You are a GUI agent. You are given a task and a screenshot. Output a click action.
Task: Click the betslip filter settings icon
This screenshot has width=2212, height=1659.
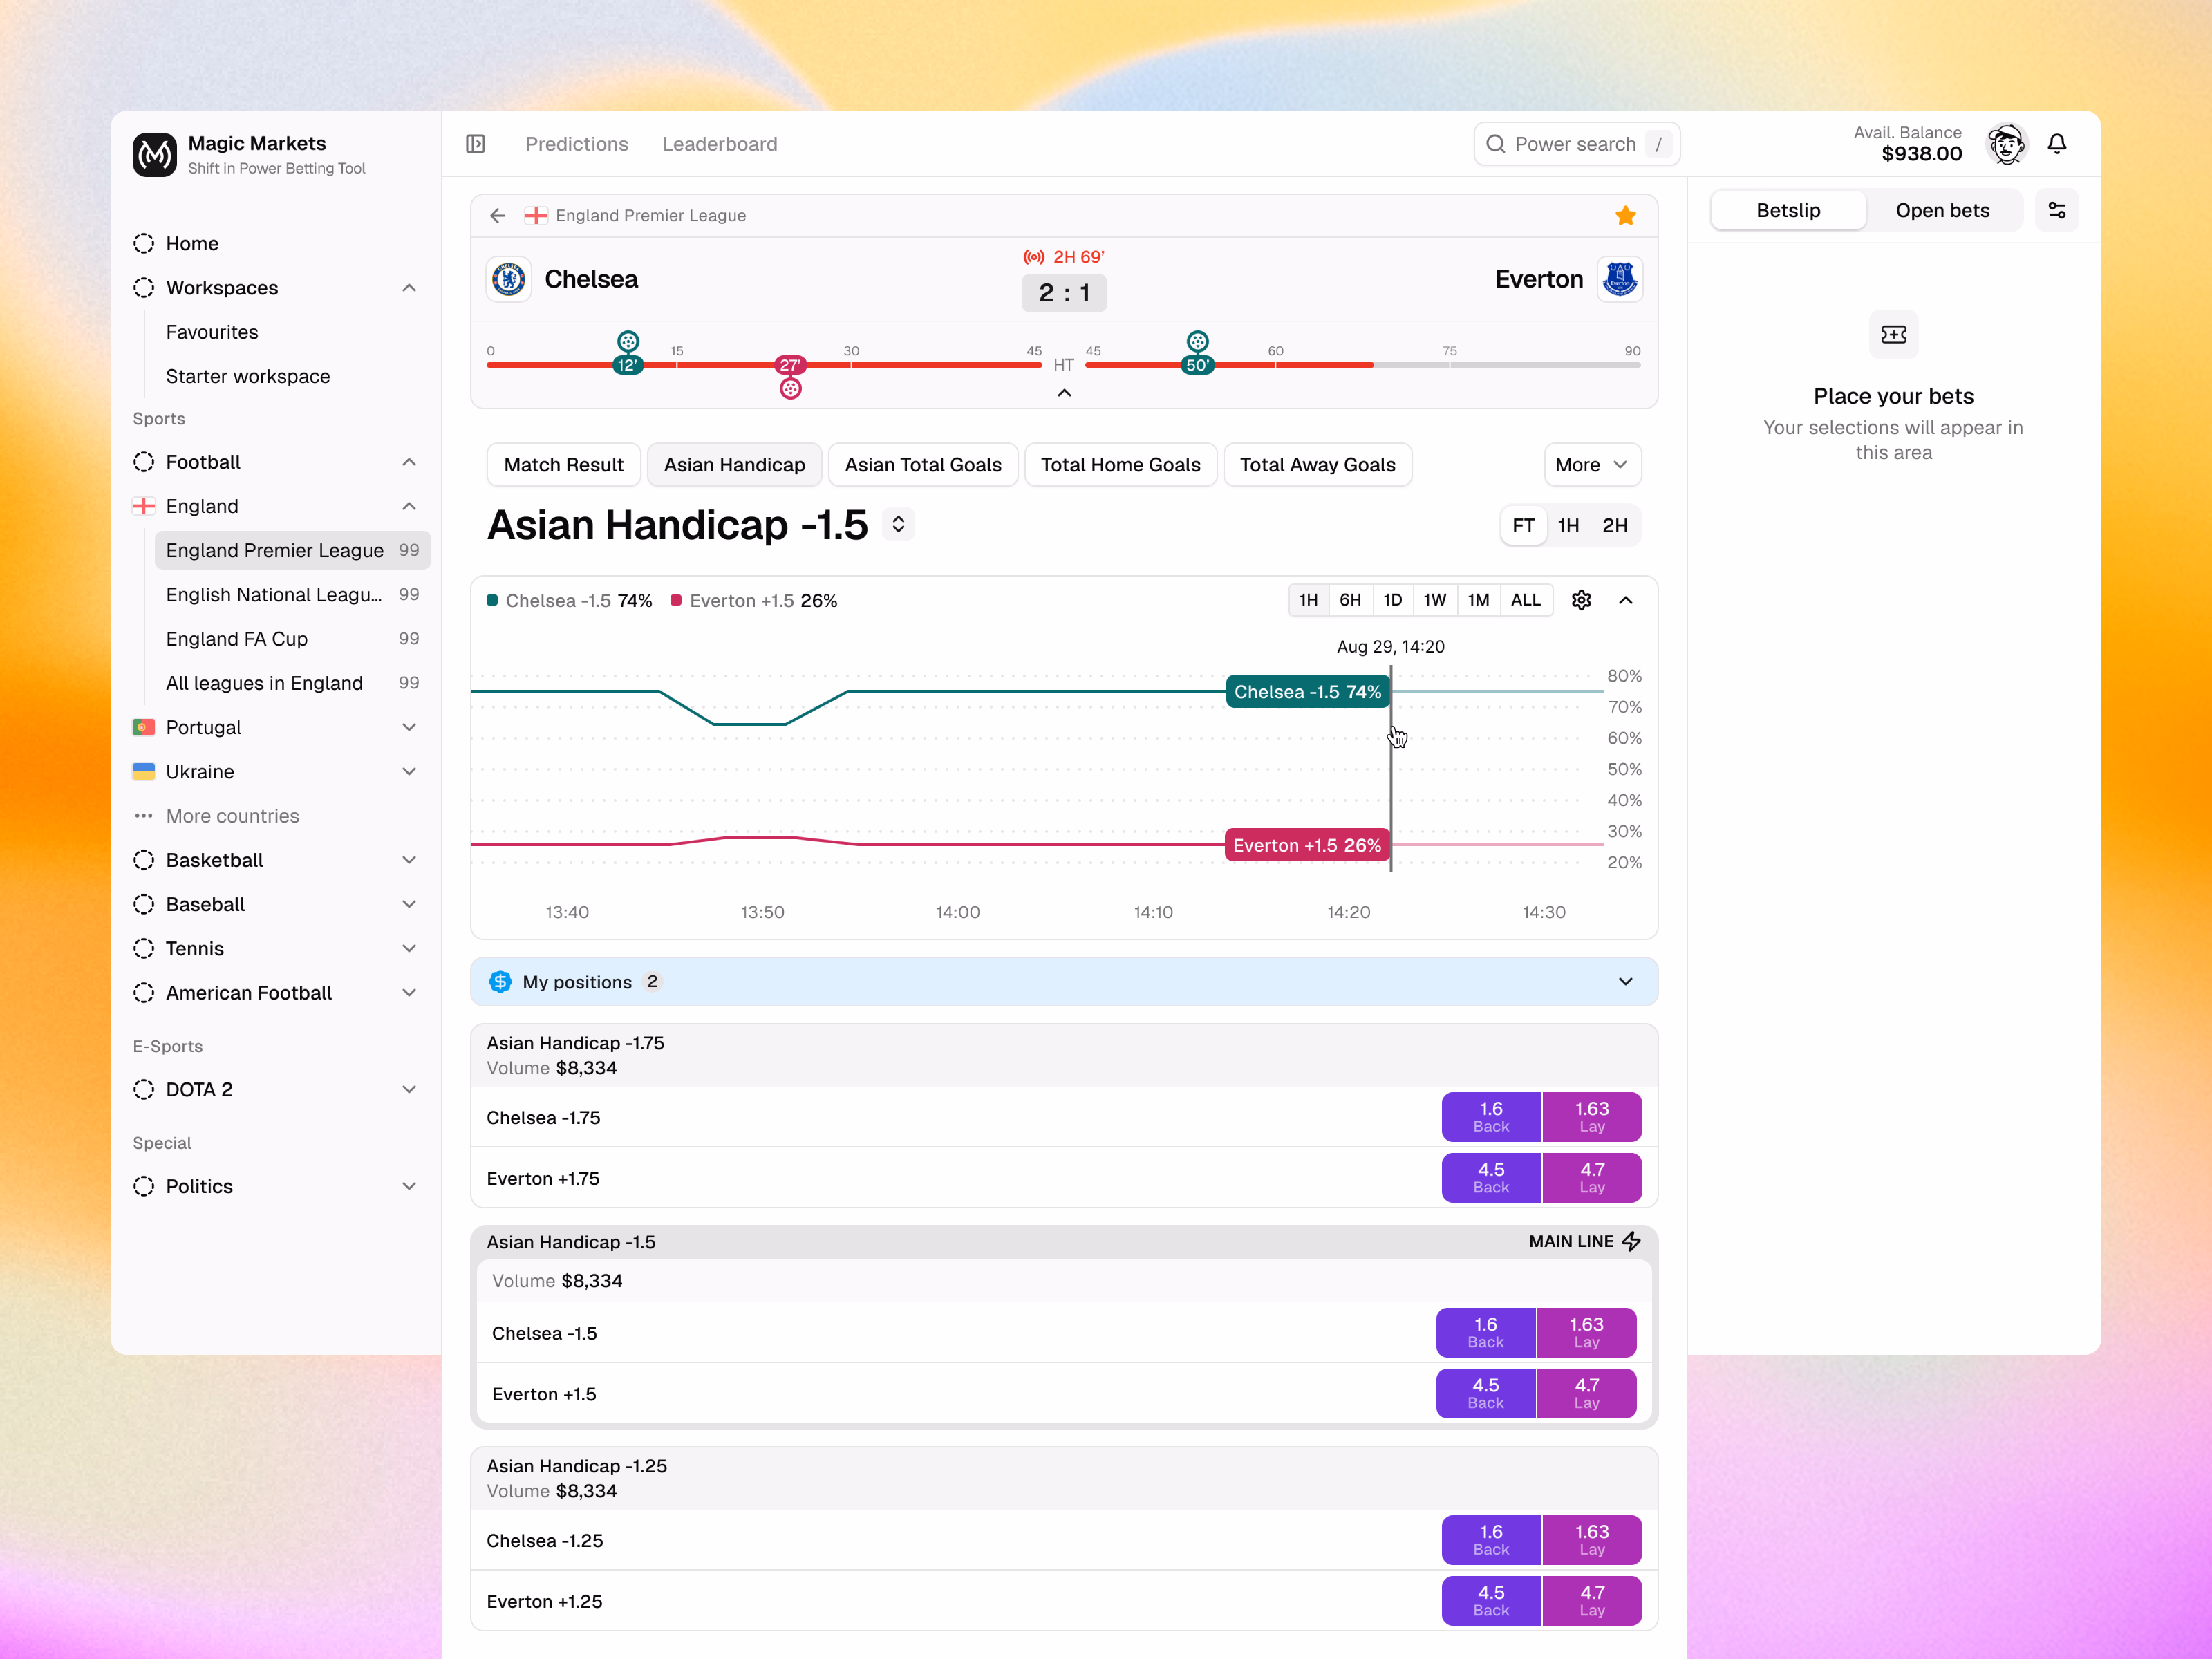click(2057, 210)
